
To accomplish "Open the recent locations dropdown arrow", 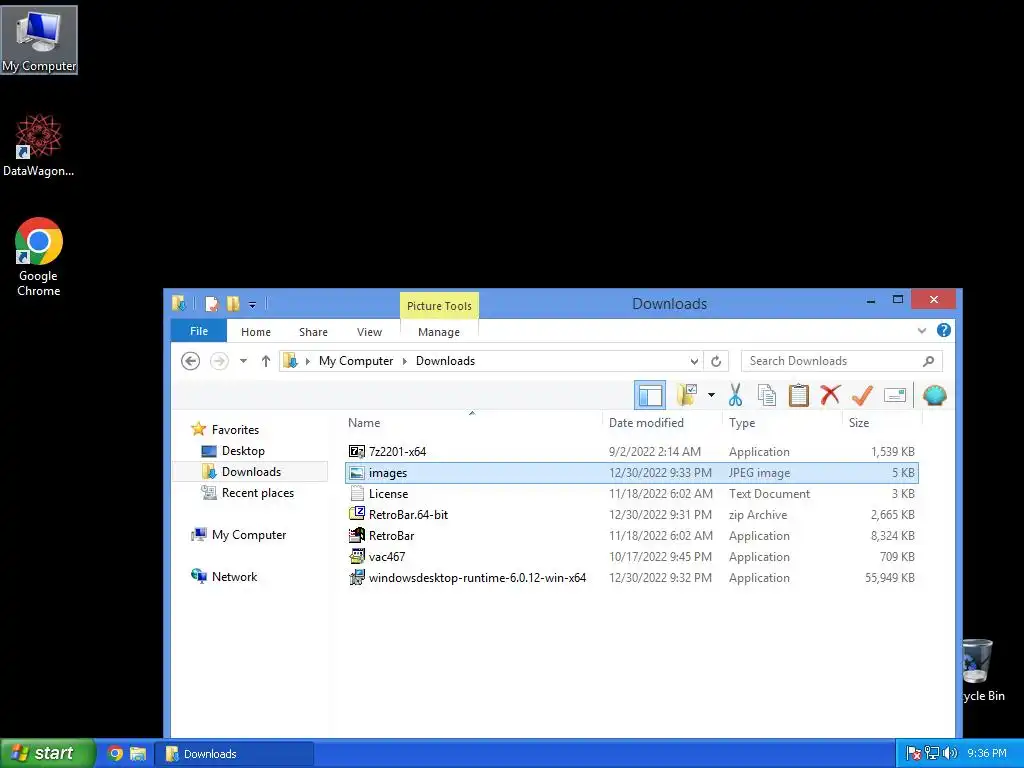I will (x=243, y=360).
